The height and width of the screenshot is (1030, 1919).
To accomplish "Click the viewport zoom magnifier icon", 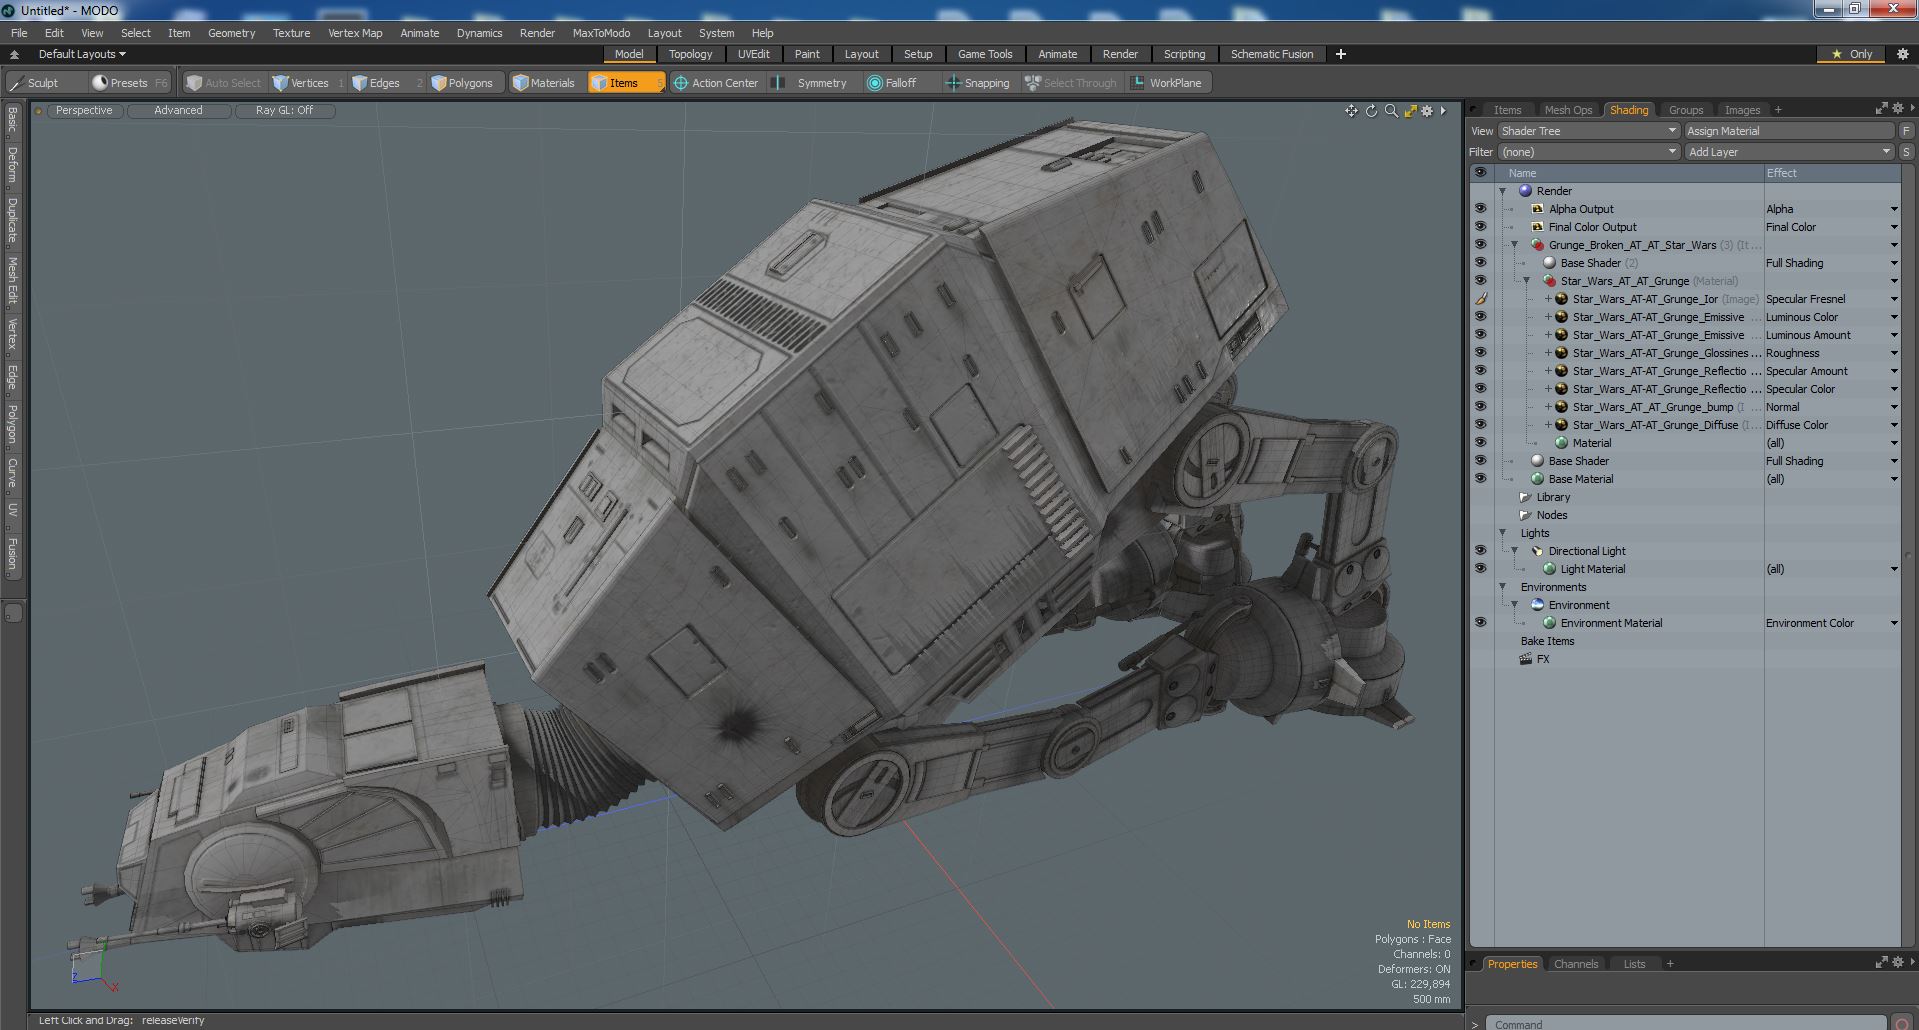I will click(1391, 111).
